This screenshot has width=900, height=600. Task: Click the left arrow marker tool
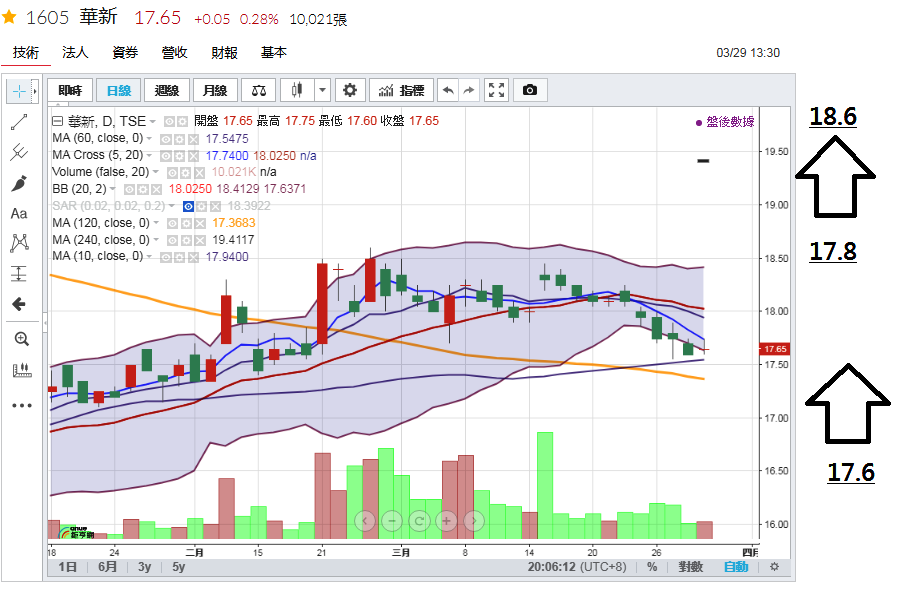[19, 304]
